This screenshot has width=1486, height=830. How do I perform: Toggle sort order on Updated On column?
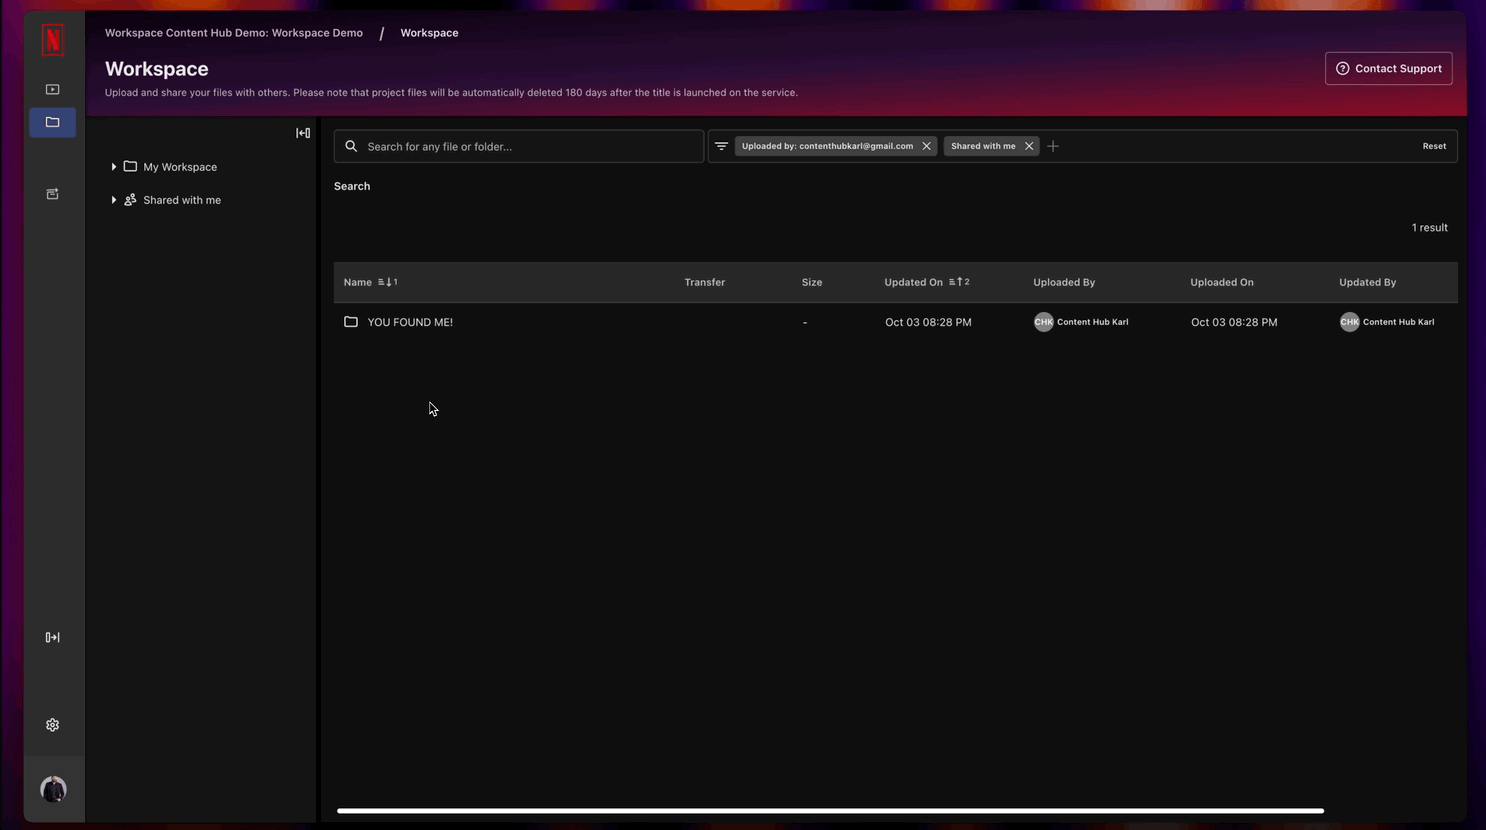click(x=958, y=282)
